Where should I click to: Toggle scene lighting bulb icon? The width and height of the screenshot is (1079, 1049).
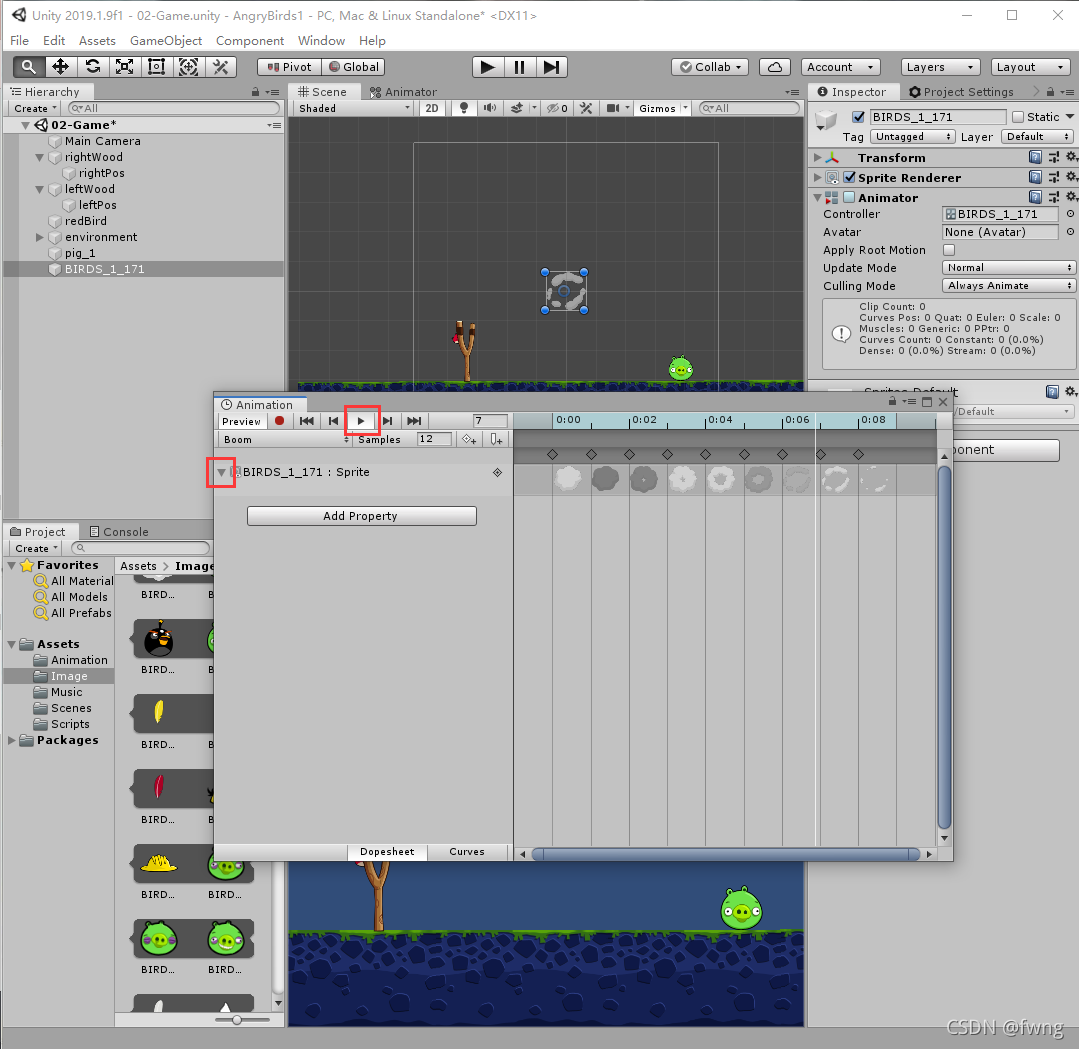464,108
